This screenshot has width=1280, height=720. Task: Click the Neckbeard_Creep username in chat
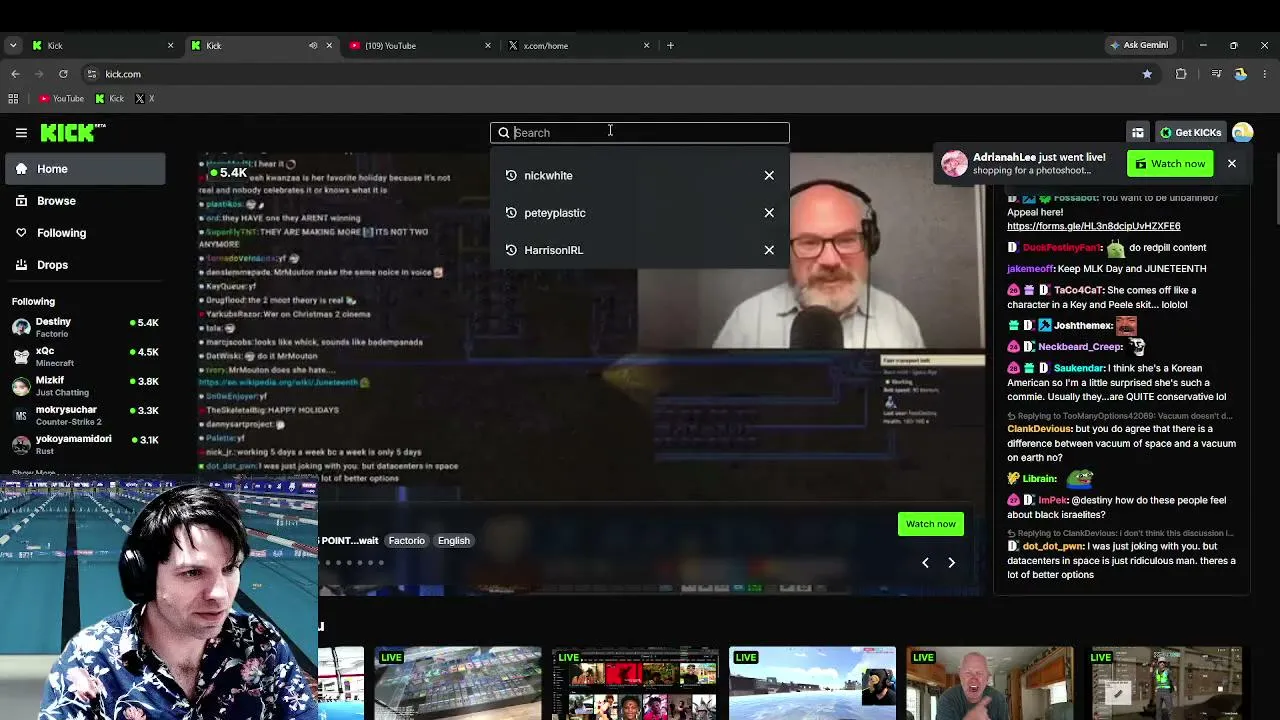[1080, 347]
